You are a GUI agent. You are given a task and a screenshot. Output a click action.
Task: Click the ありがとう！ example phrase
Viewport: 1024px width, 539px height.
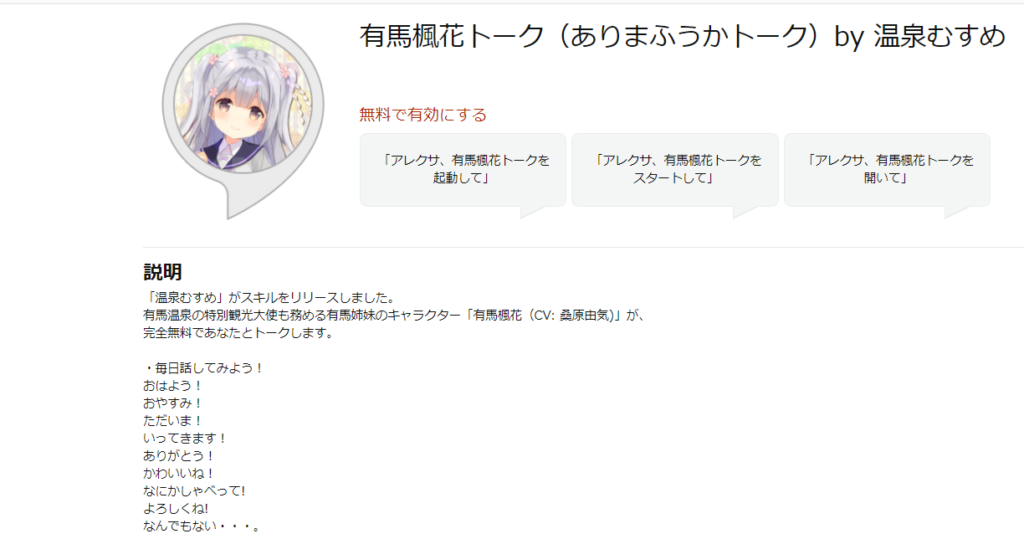point(179,456)
